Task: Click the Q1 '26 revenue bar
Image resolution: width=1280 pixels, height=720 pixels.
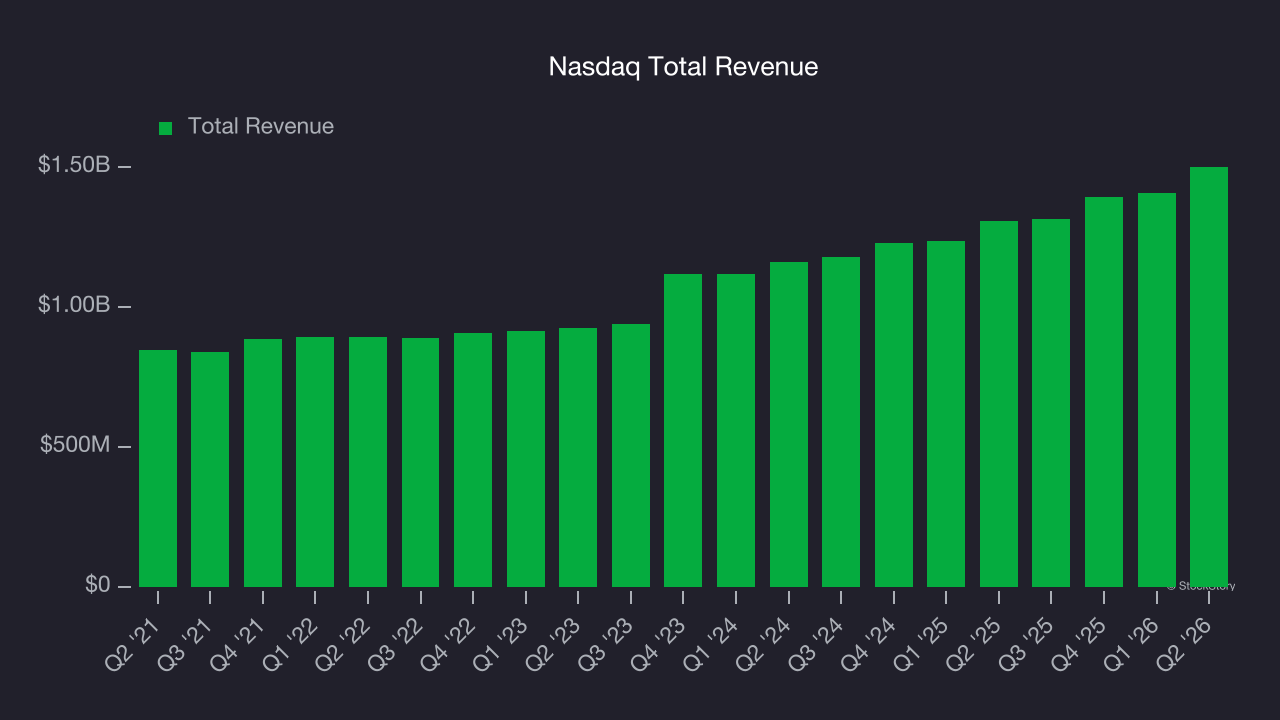Action: (1157, 390)
